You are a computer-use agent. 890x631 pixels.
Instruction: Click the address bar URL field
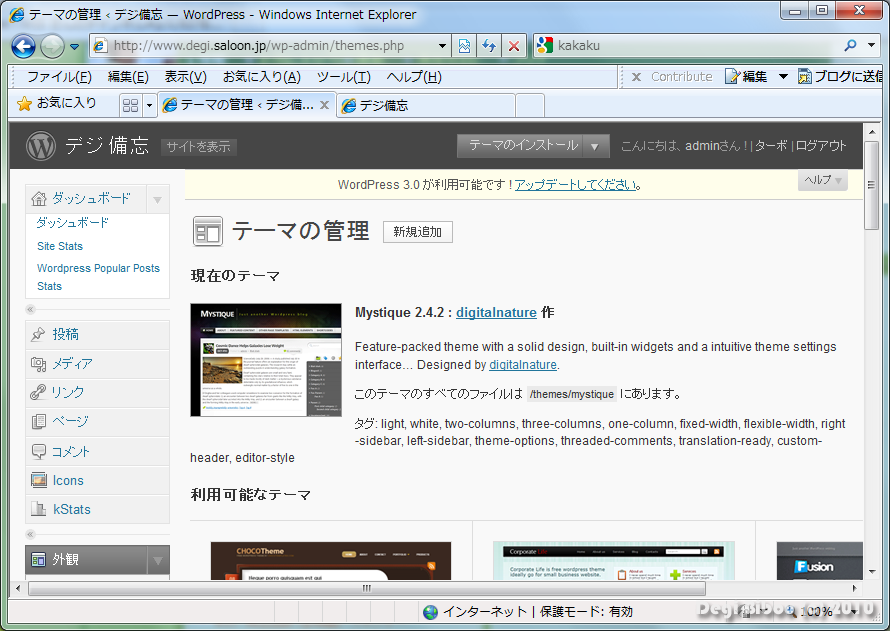click(265, 46)
